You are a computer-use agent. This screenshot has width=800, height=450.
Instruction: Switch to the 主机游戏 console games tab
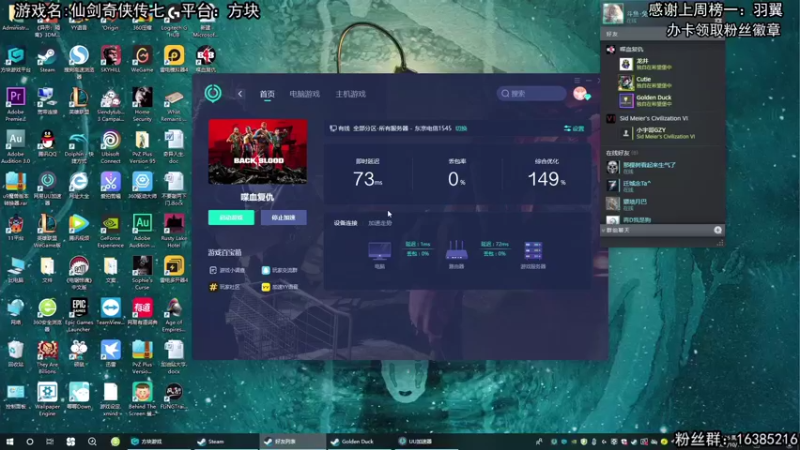pyautogui.click(x=351, y=94)
